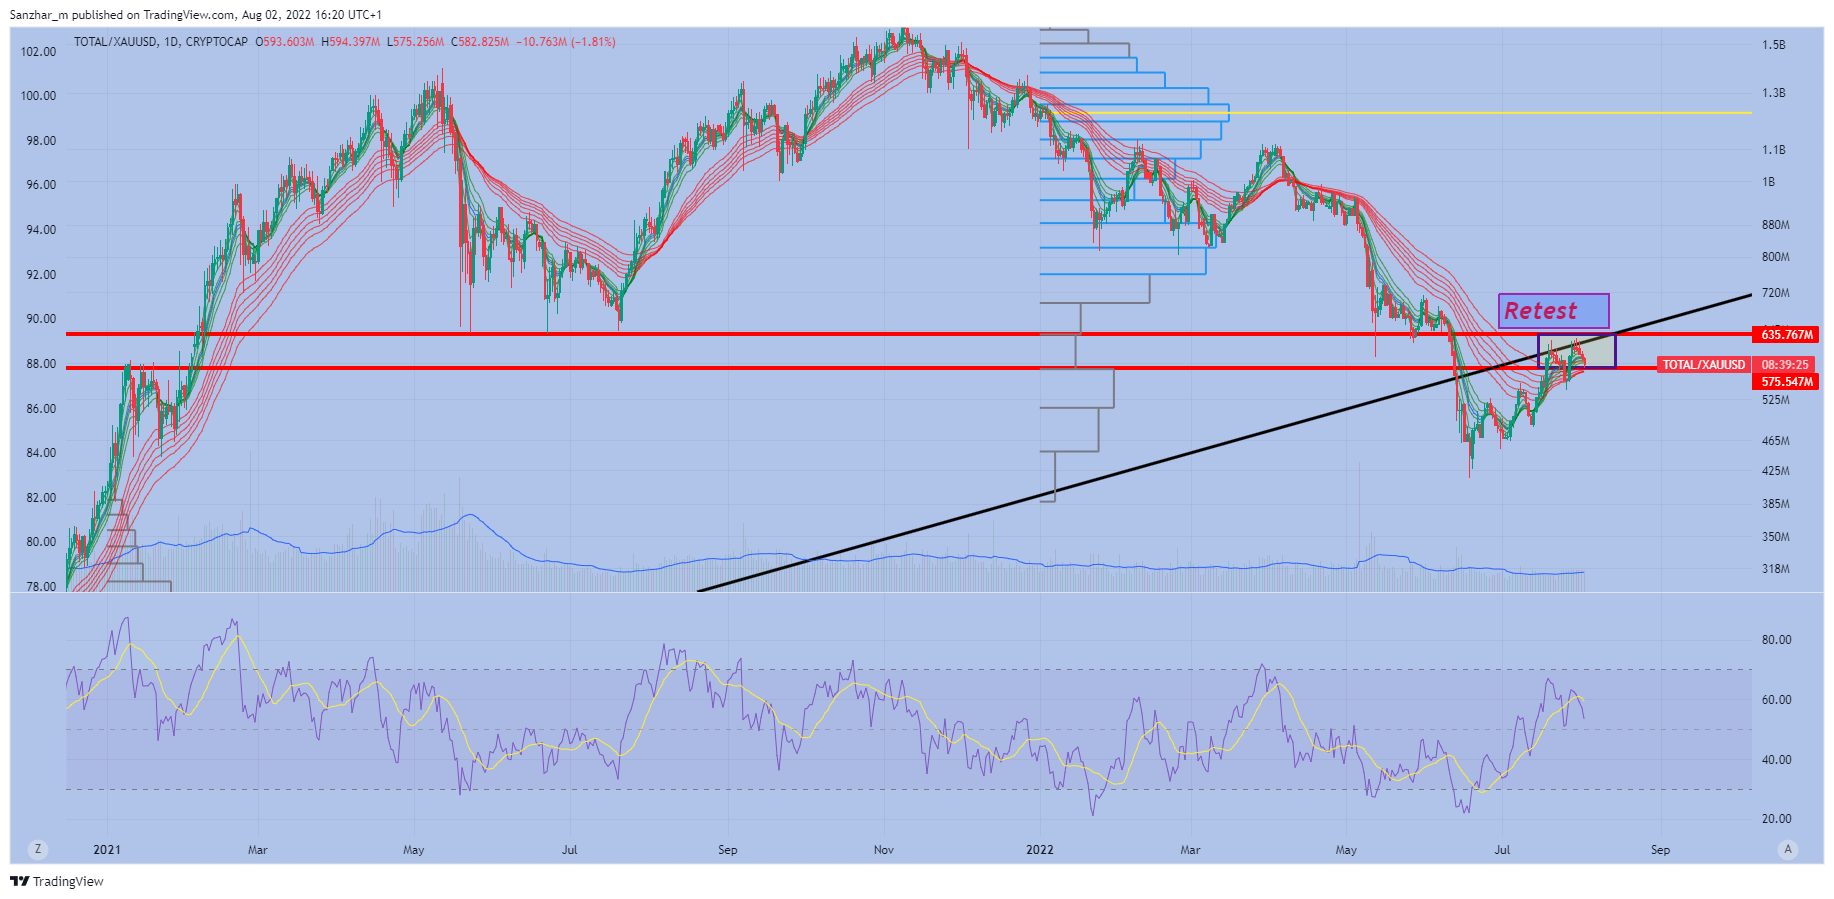Click 1.5B on the right scale
Image resolution: width=1834 pixels, height=899 pixels.
1774,45
